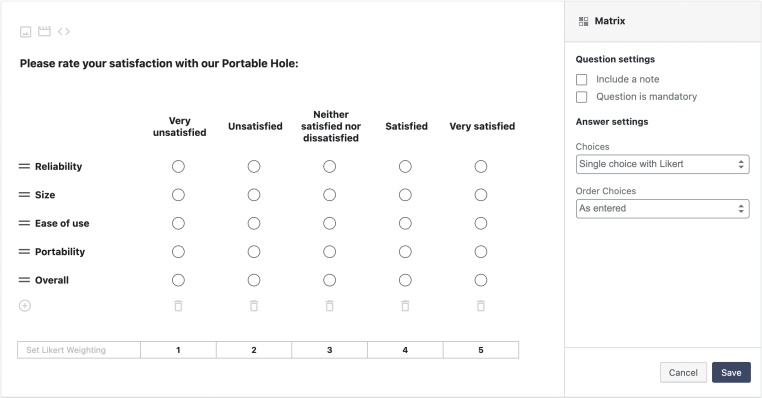The width and height of the screenshot is (762, 398).
Task: Check the Question is mandatory box
Action: [581, 97]
